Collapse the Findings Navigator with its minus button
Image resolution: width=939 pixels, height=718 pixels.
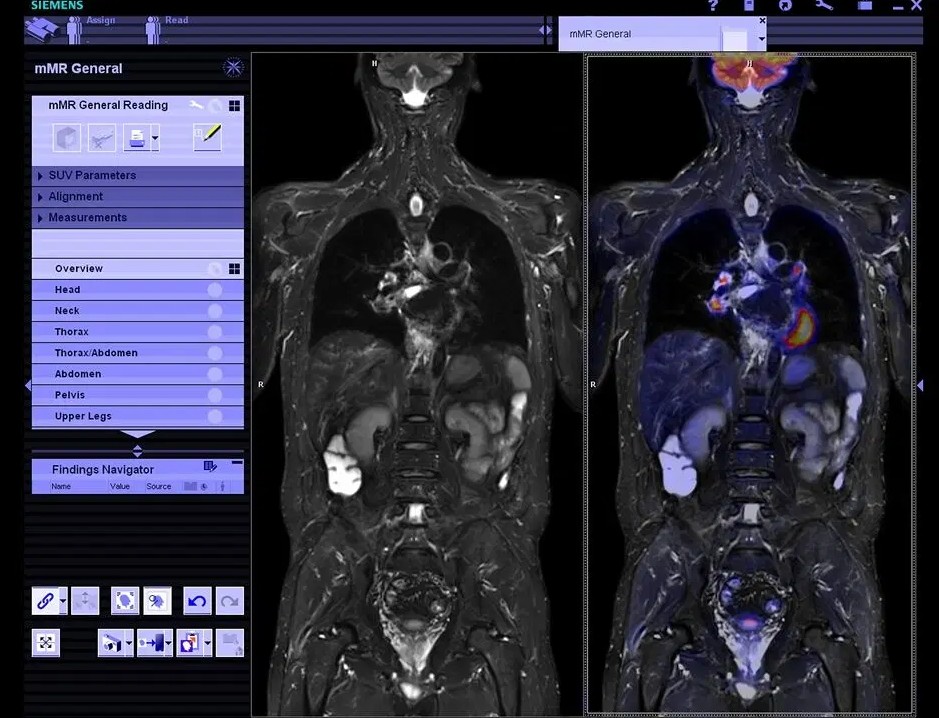(237, 463)
